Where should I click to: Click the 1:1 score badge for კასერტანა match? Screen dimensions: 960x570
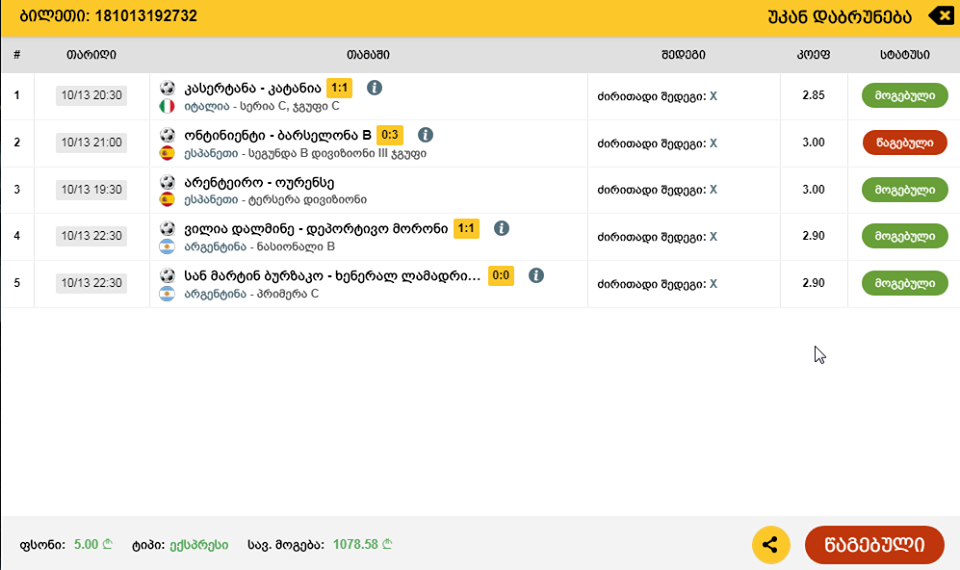click(339, 88)
